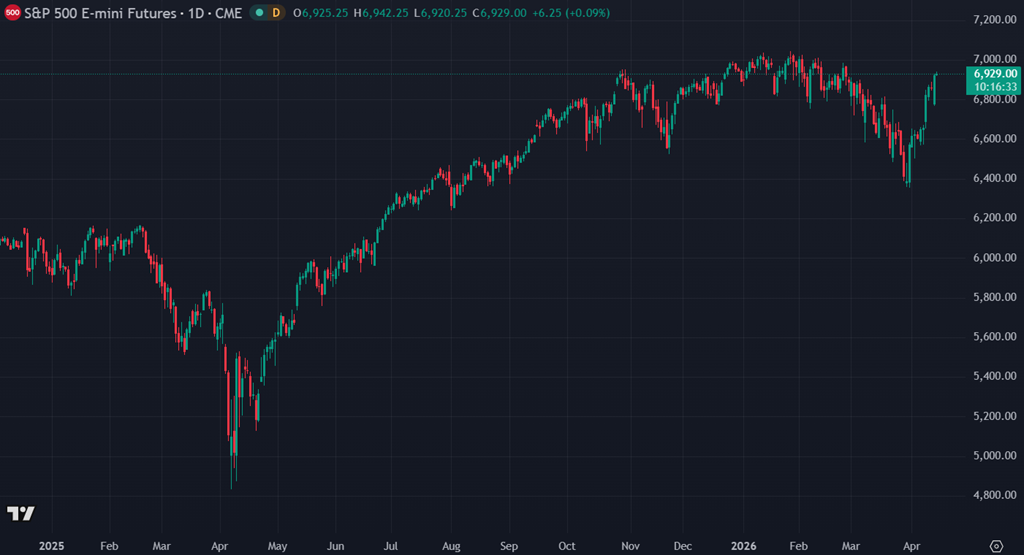Click the 6,000.00 price axis label
The width and height of the screenshot is (1024, 555).
tap(993, 258)
